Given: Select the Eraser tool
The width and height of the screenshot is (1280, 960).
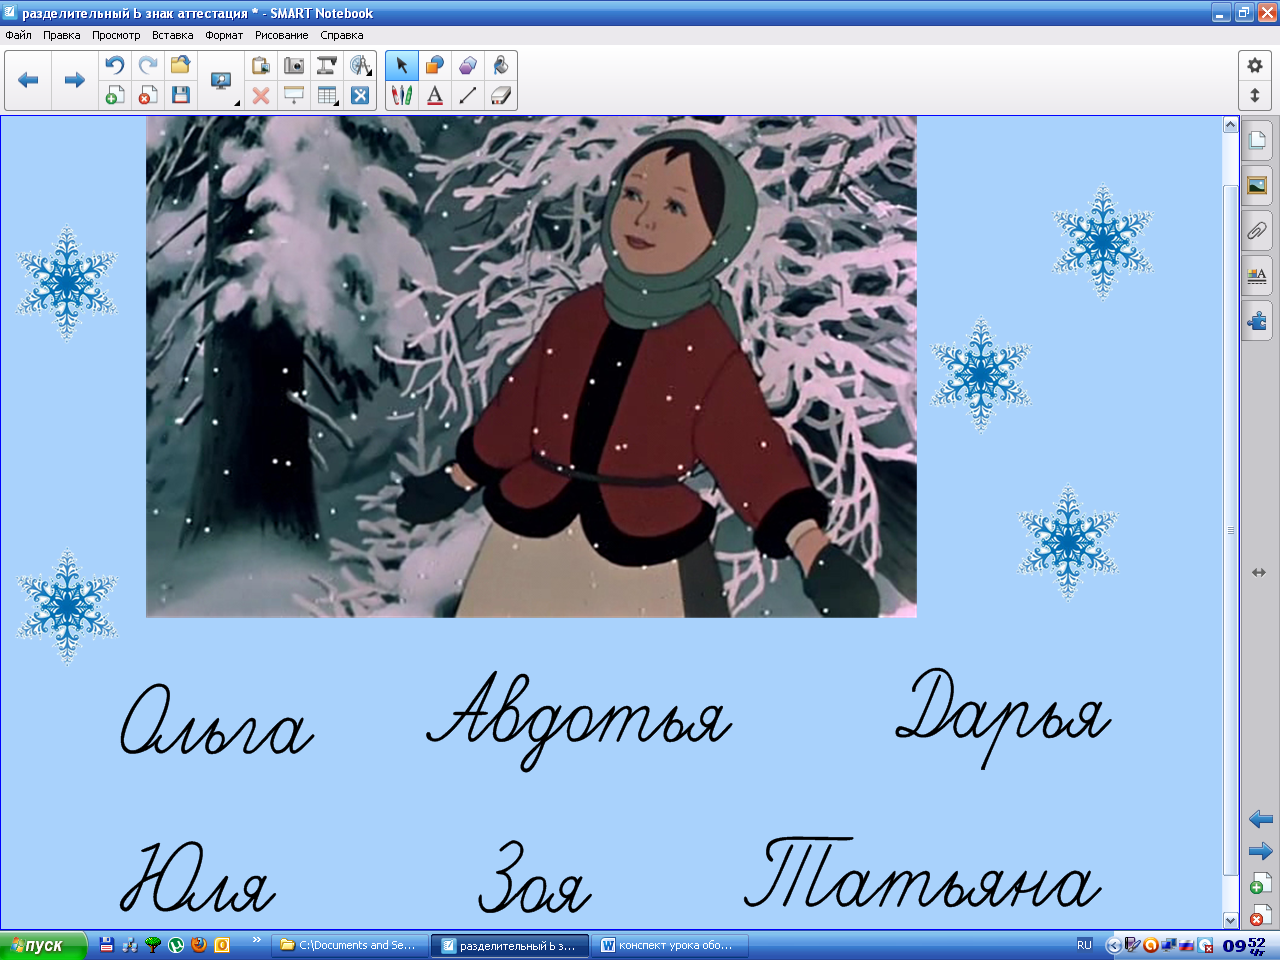Looking at the screenshot, I should point(501,95).
